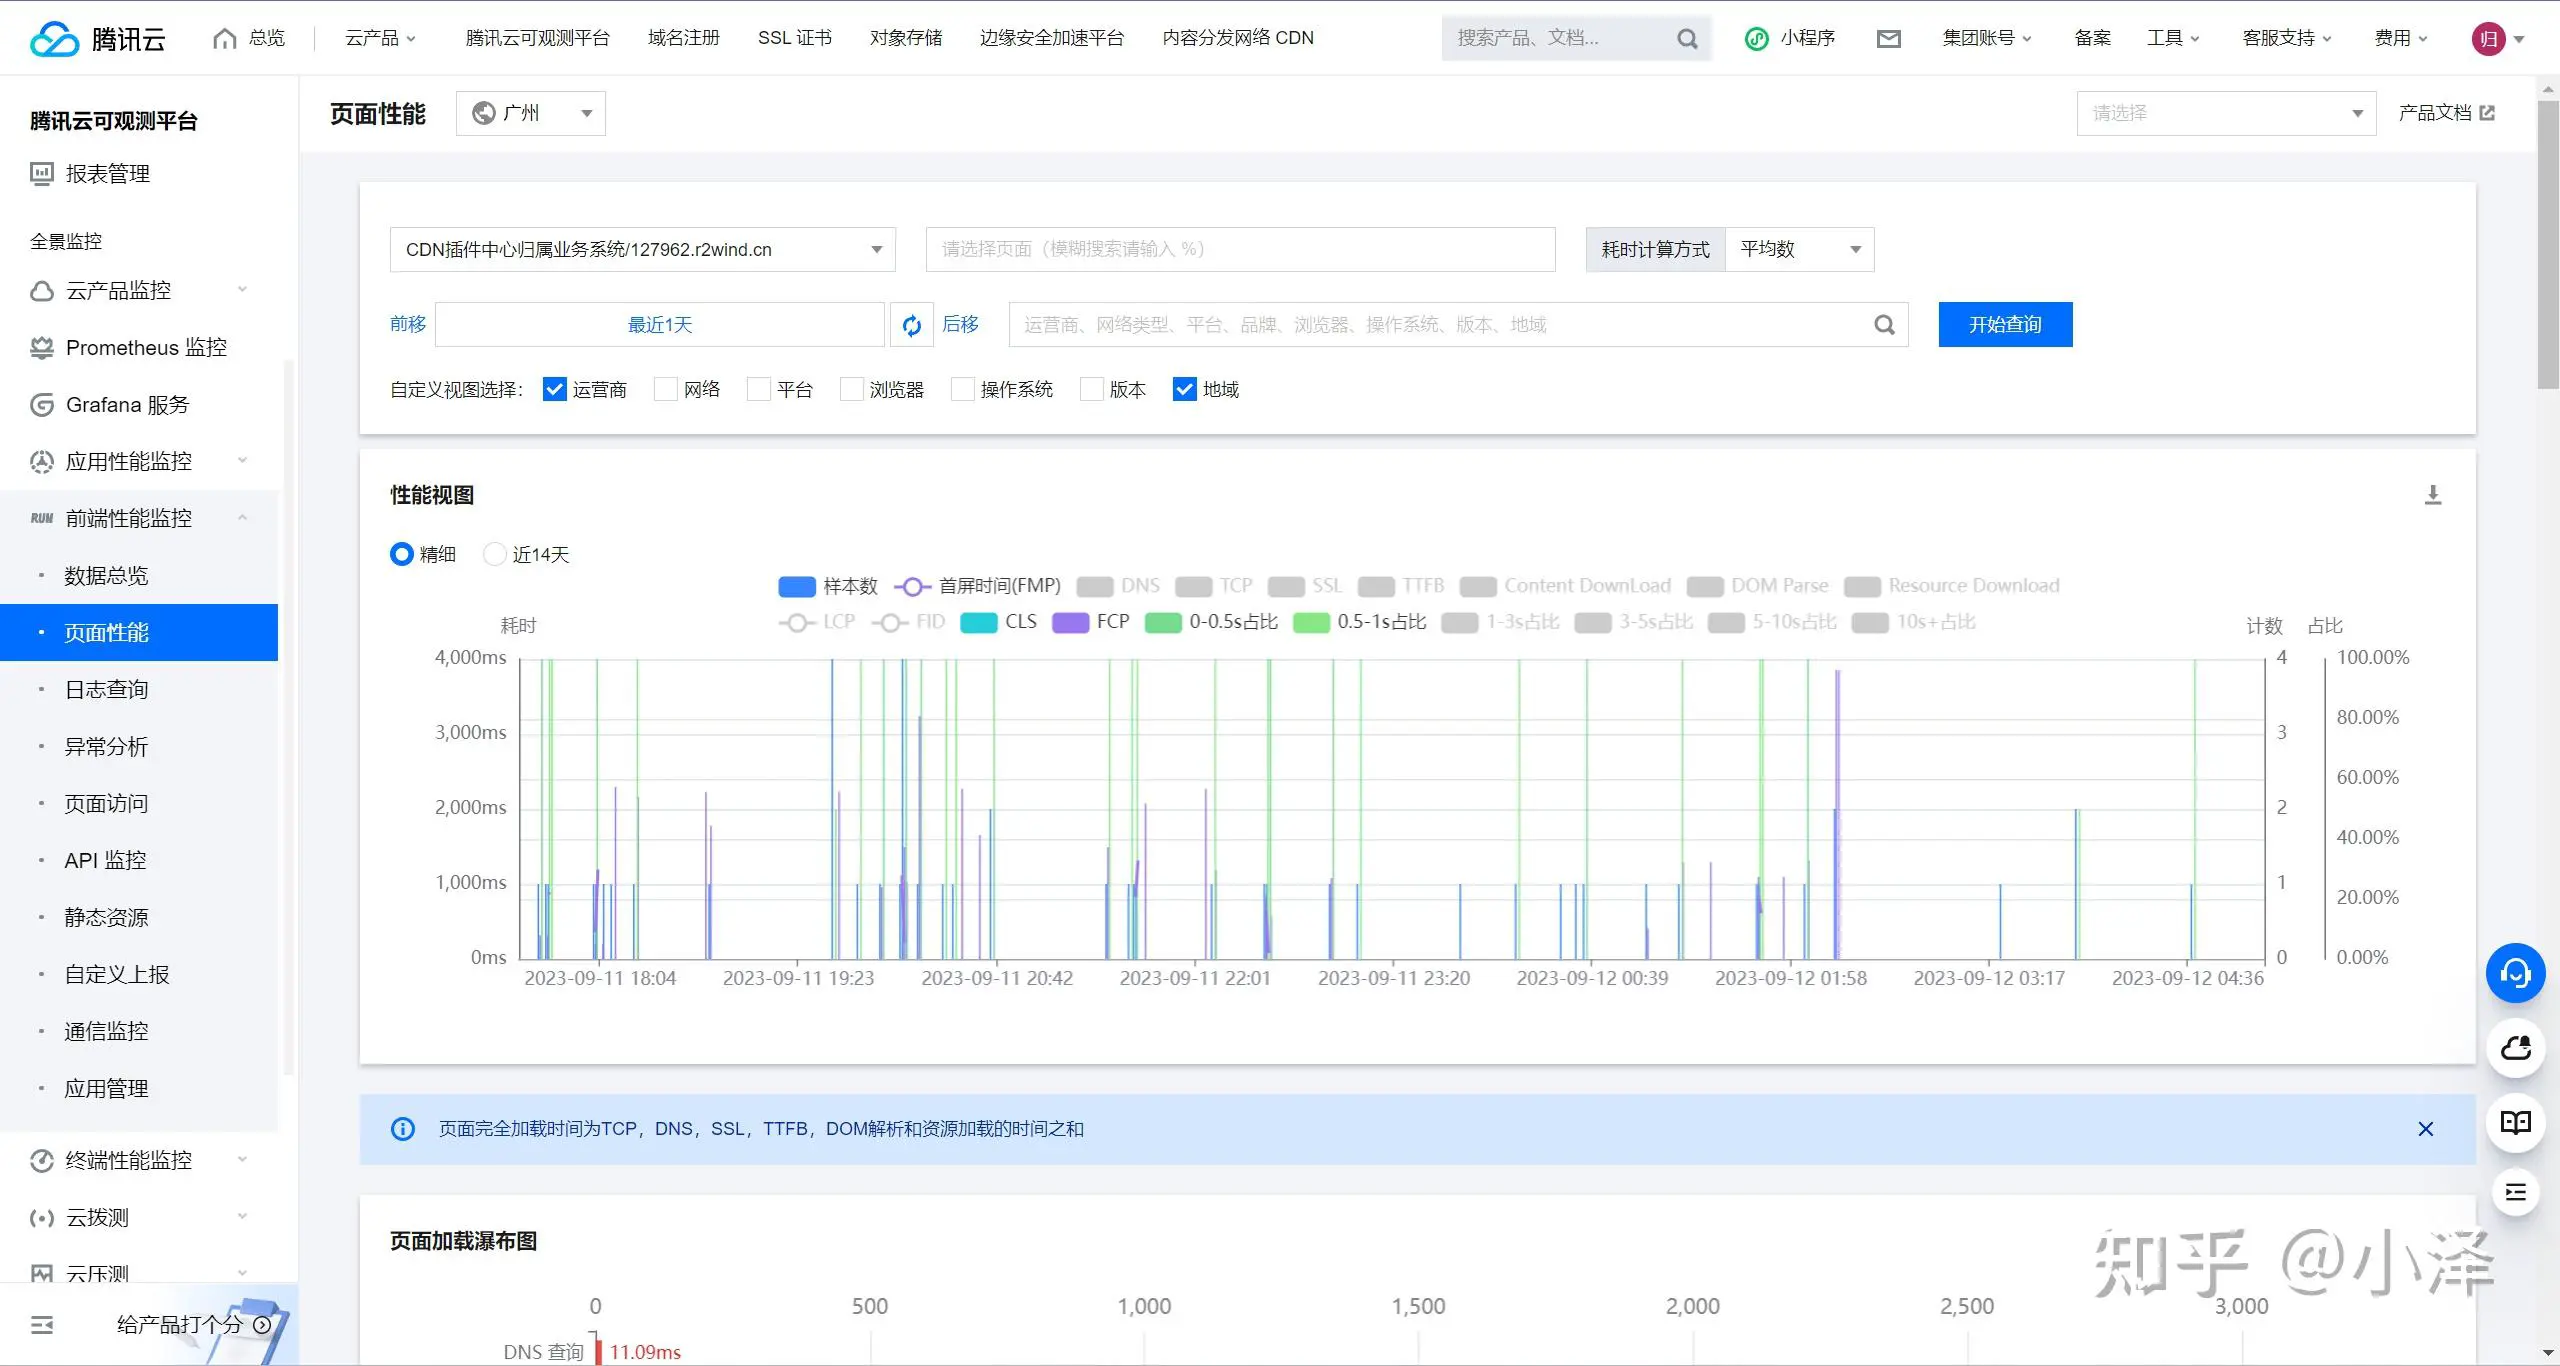The height and width of the screenshot is (1366, 2560).
Task: Collapse sidebar using bottom menu icon
Action: (42, 1325)
